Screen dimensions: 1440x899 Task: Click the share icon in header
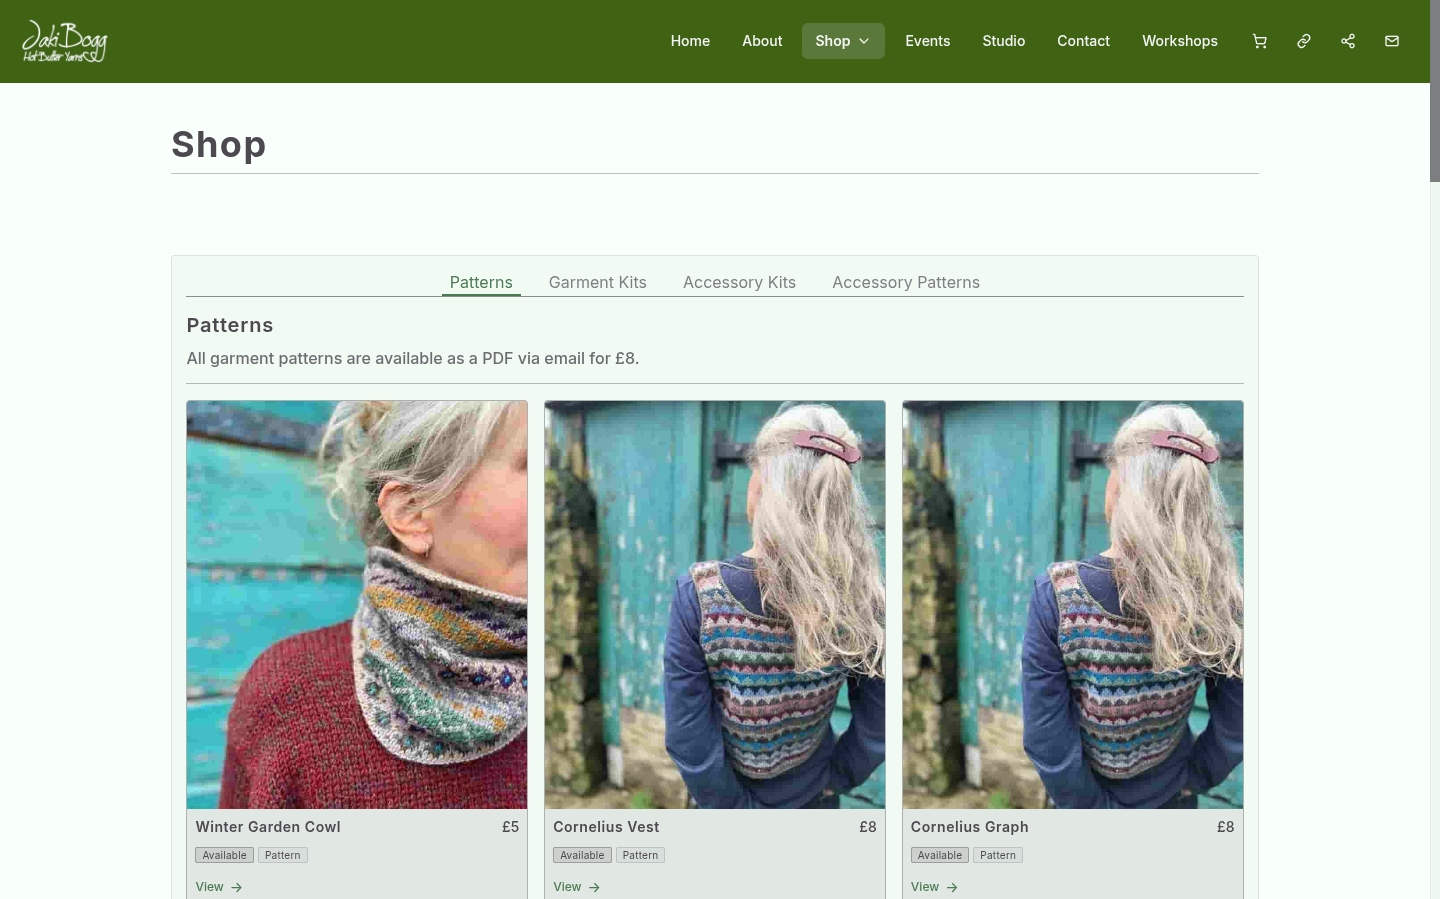[1347, 41]
